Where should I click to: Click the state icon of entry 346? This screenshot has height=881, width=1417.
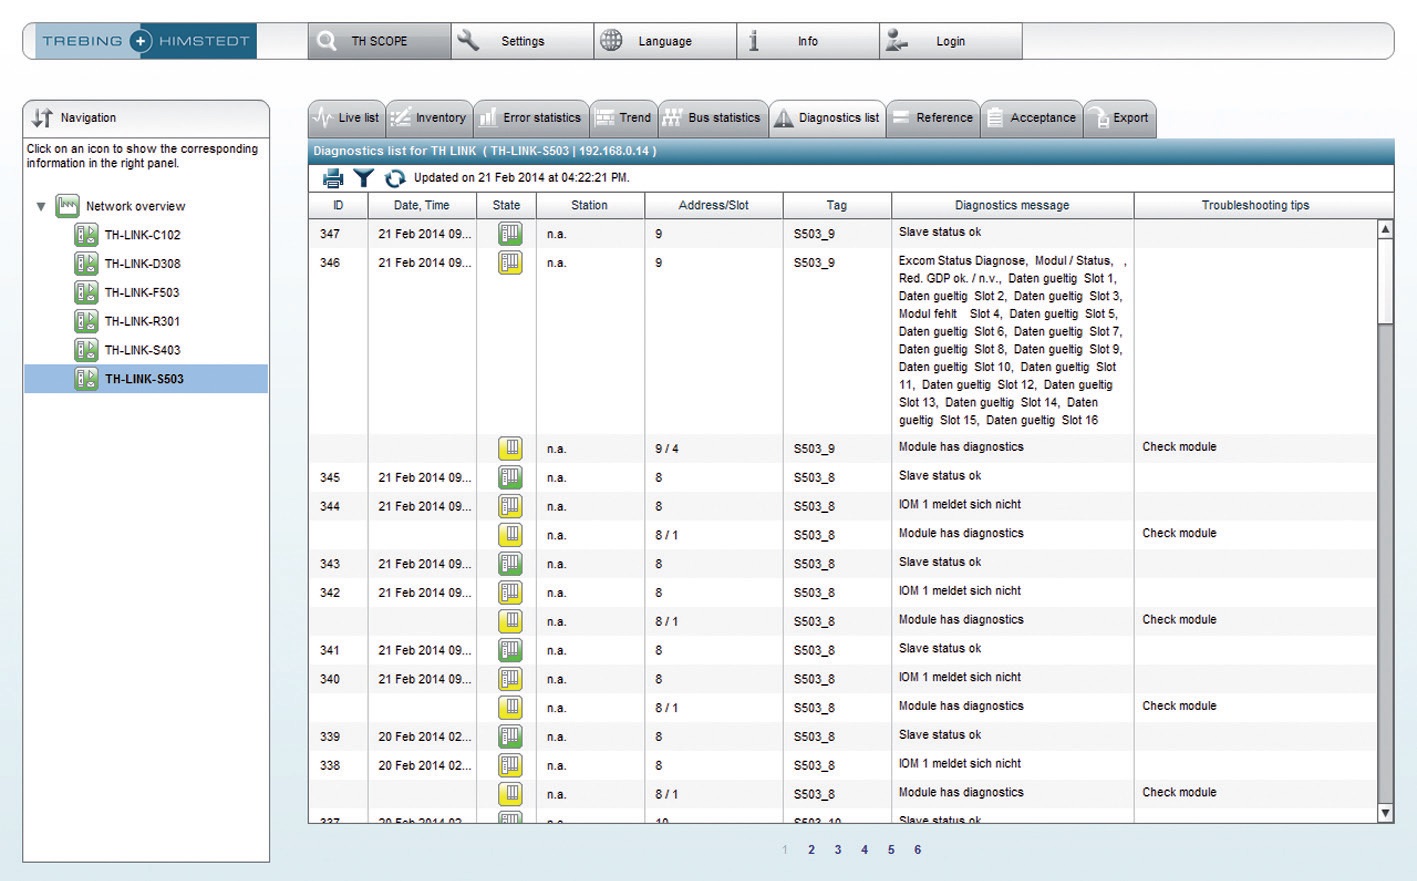pos(510,263)
